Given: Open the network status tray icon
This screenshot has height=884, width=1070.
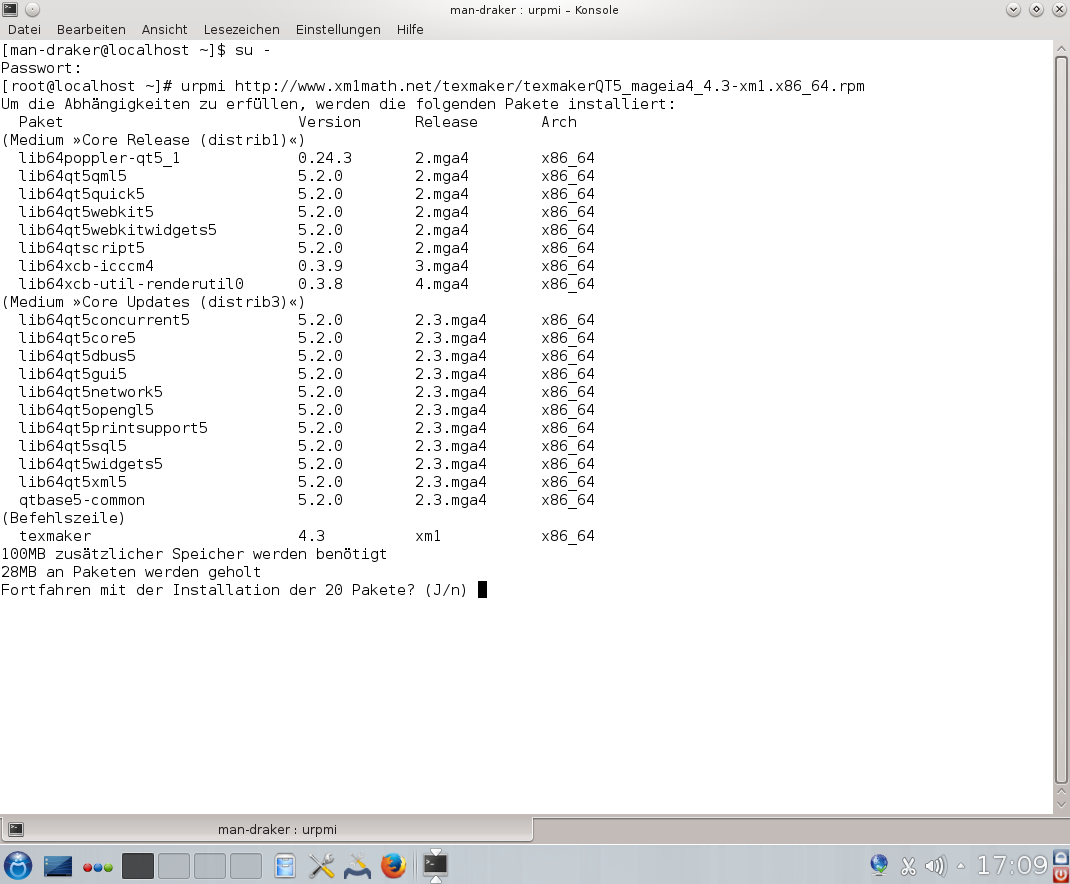Looking at the screenshot, I should pyautogui.click(x=879, y=866).
